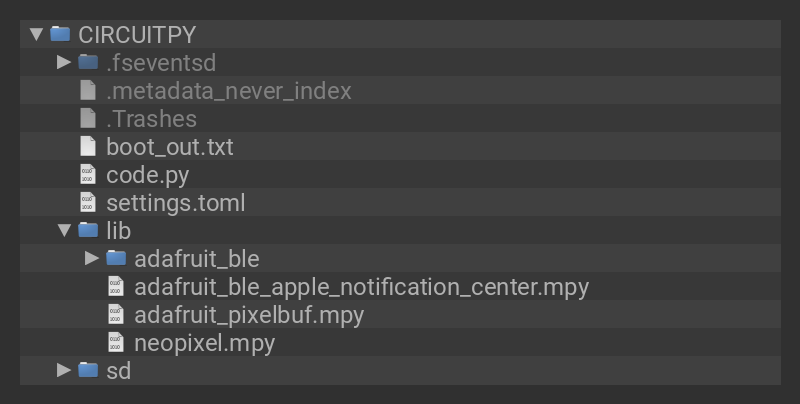The height and width of the screenshot is (404, 800).
Task: Select the code.py file name
Action: point(147,174)
